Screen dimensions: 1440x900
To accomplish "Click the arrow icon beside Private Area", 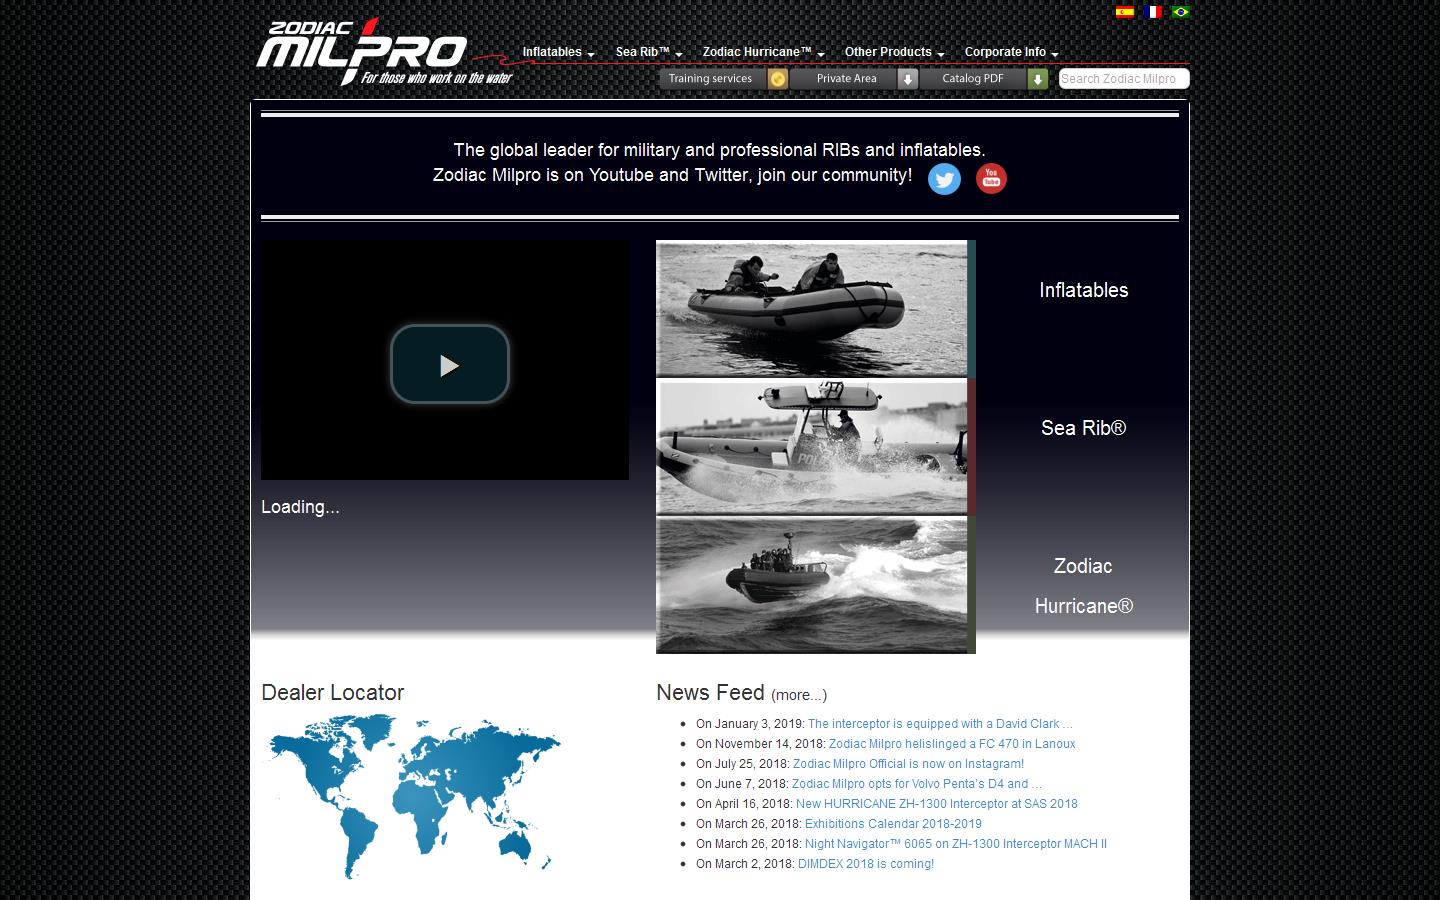I will click(907, 78).
